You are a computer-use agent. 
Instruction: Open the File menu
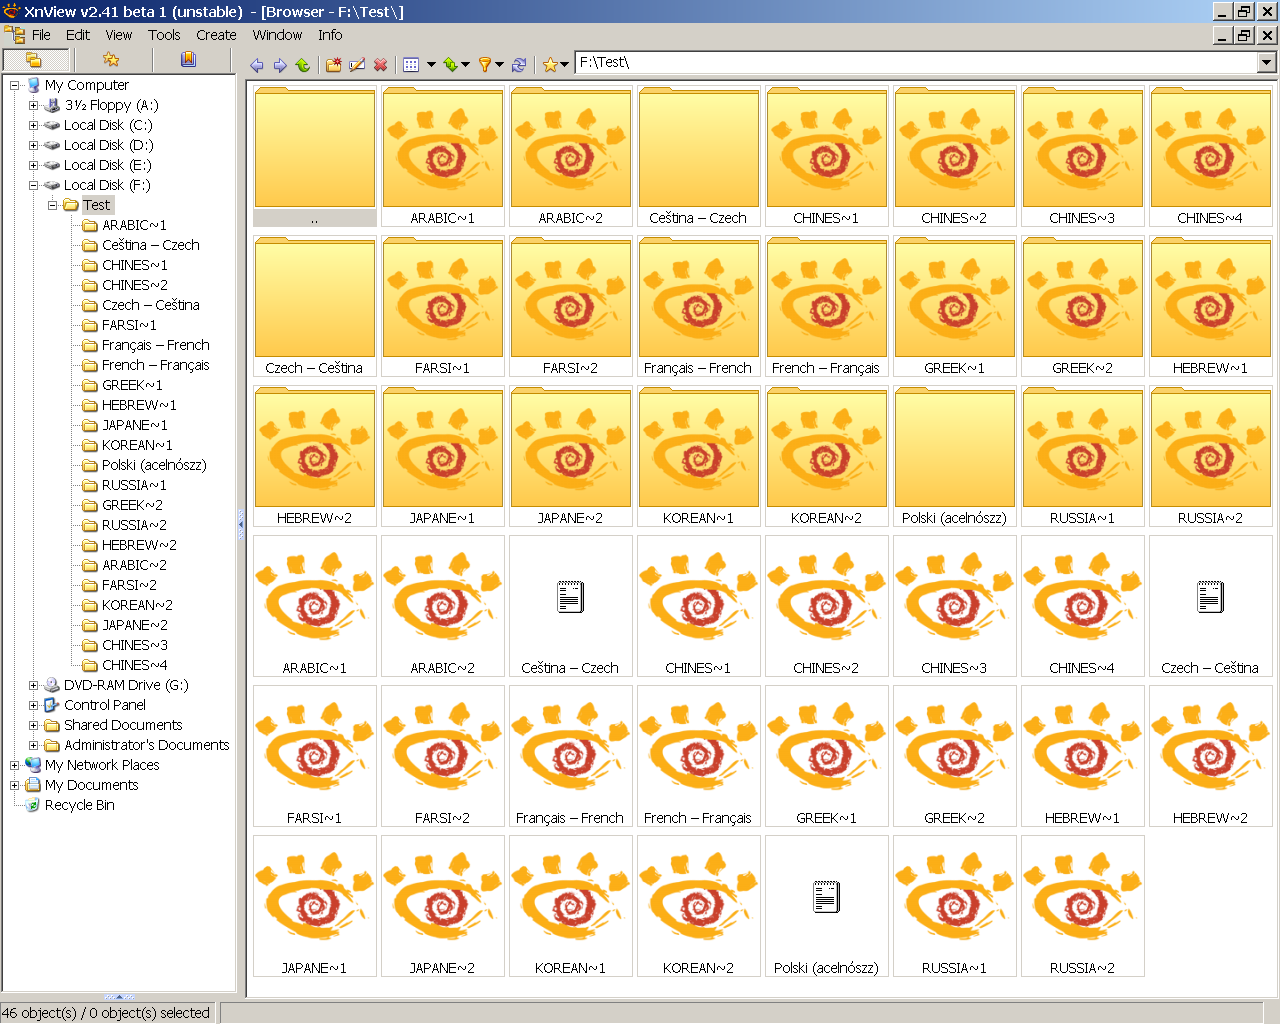(41, 35)
